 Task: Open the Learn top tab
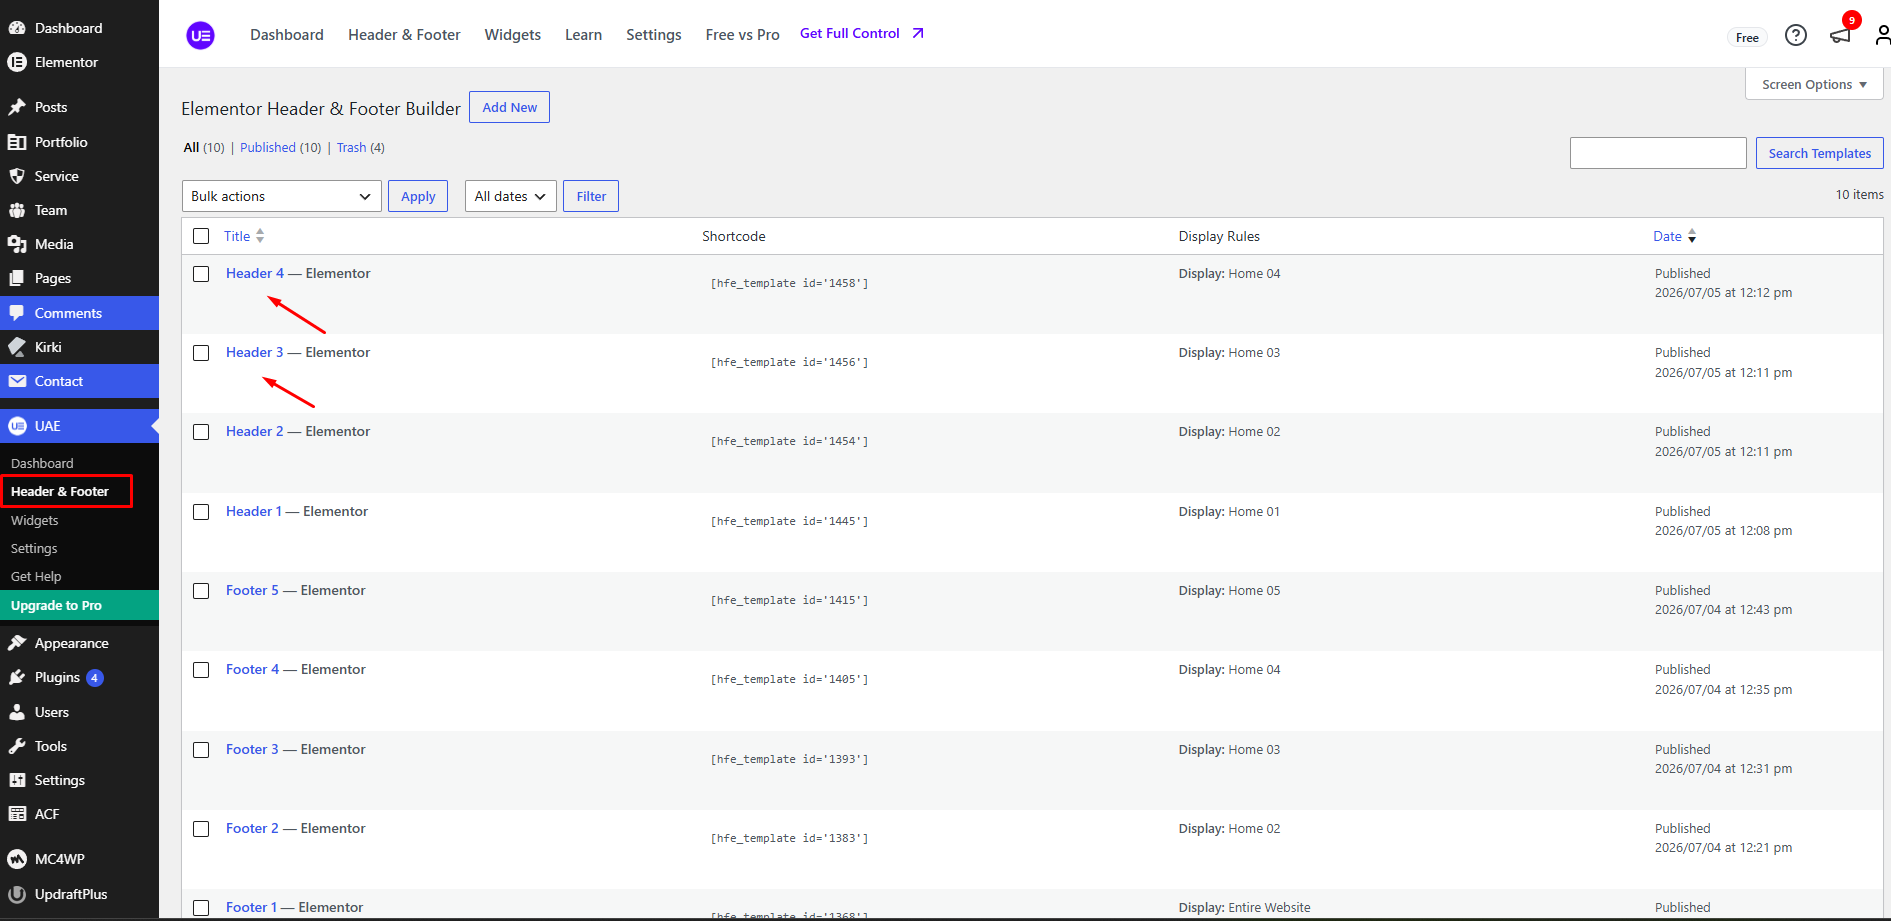583,34
